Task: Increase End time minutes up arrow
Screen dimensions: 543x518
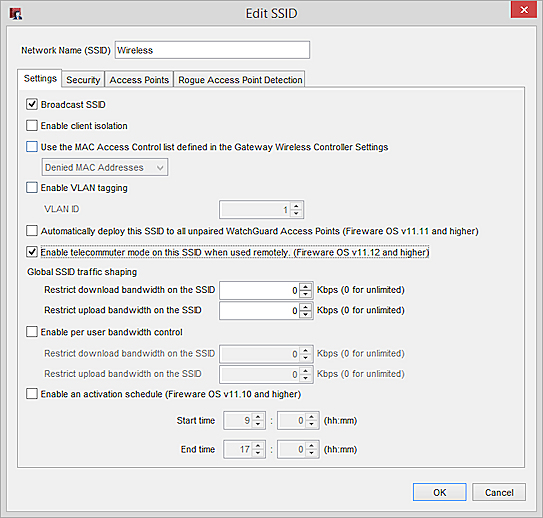Action: [312, 446]
